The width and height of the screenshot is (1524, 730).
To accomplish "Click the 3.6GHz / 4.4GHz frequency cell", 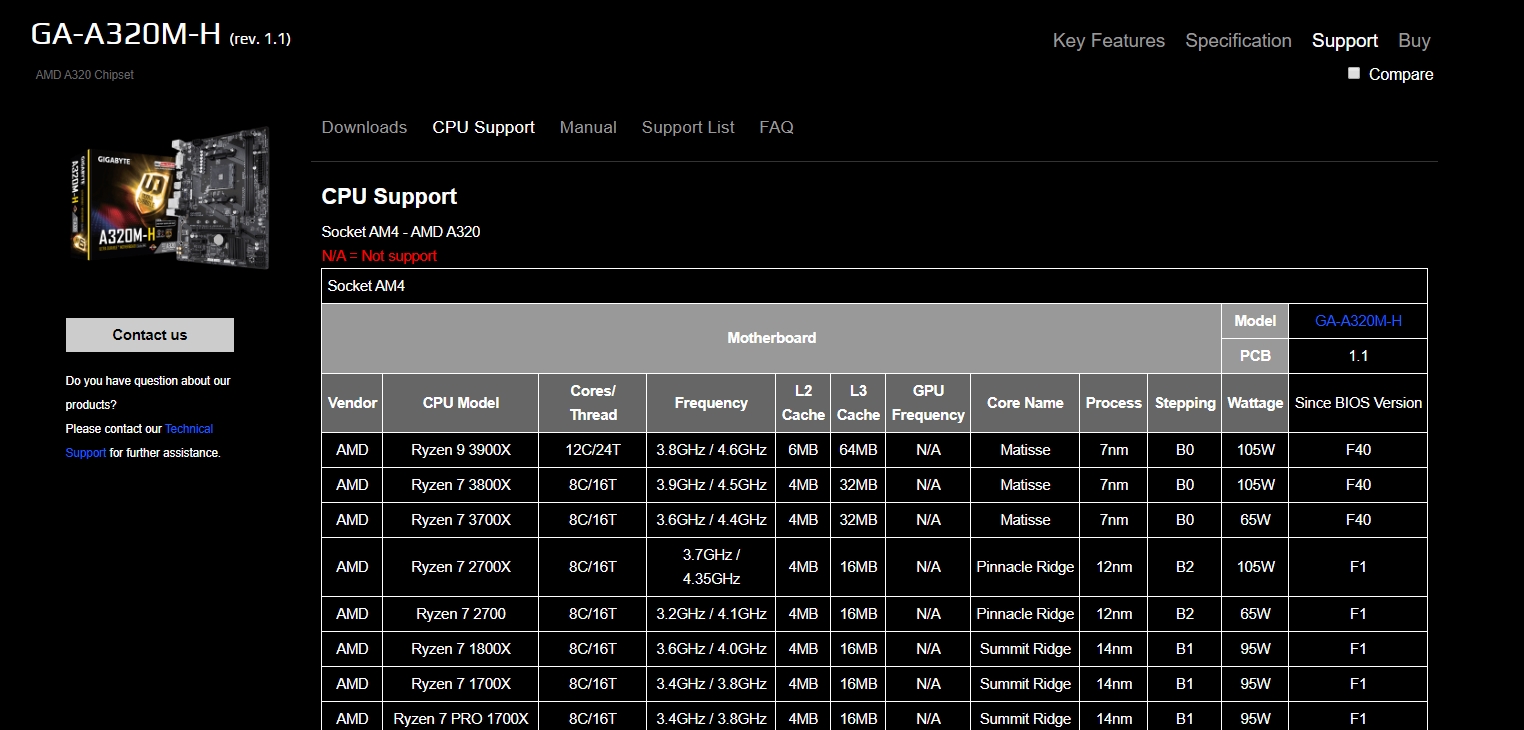I will [x=711, y=520].
